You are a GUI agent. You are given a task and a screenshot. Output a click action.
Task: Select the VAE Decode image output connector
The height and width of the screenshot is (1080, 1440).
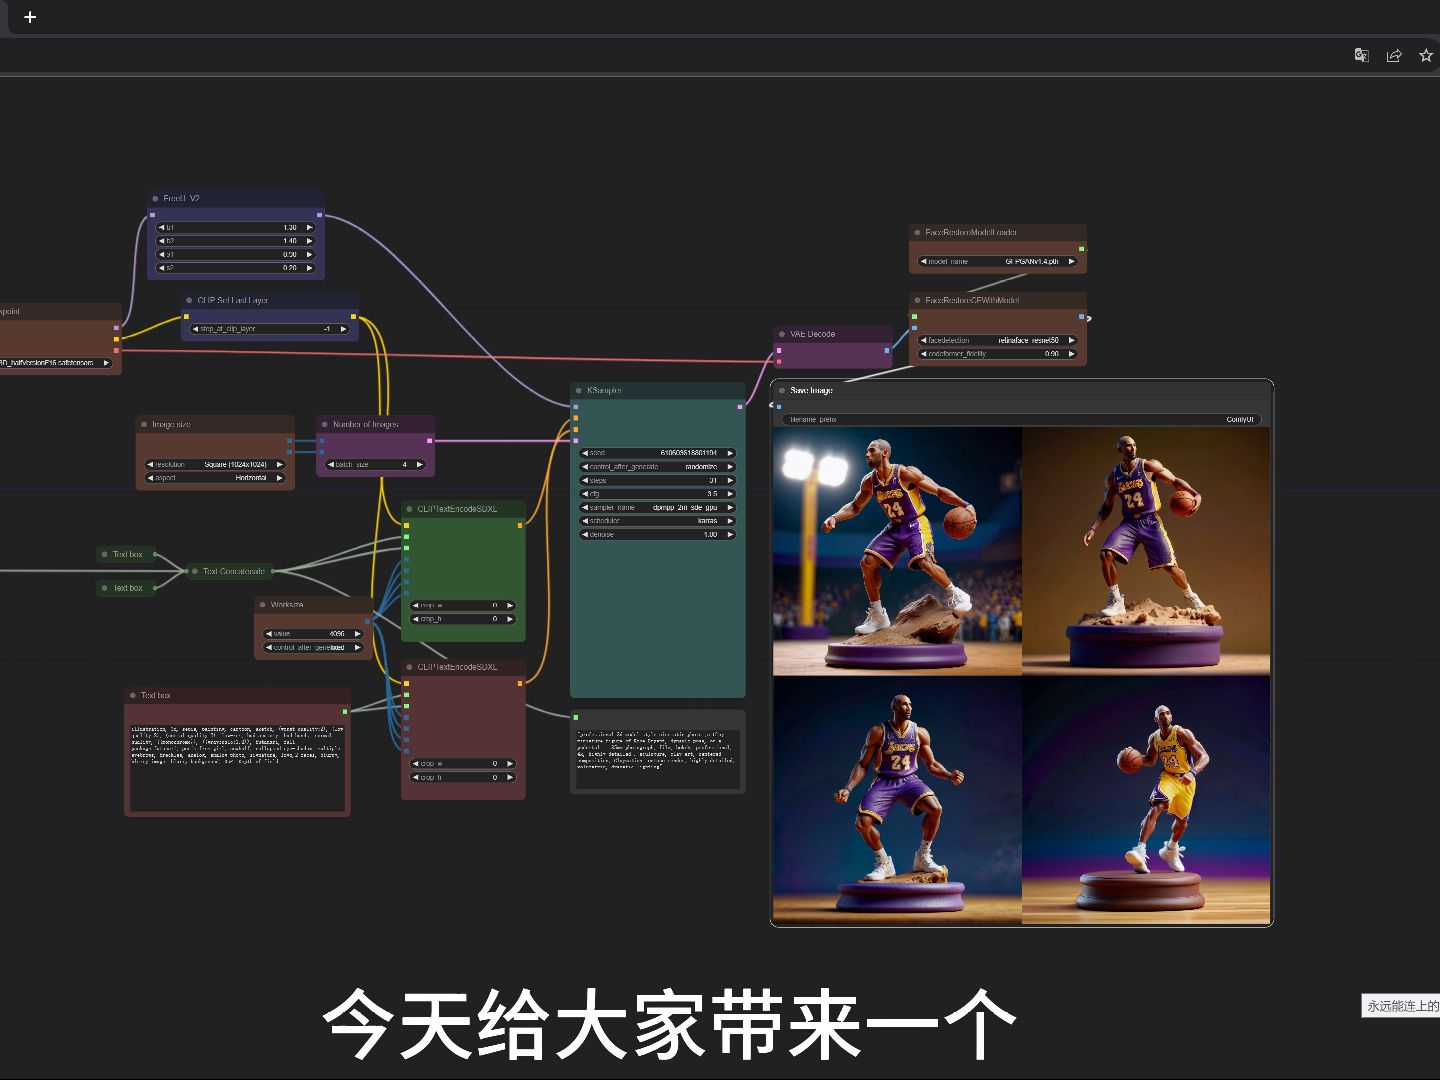pyautogui.click(x=886, y=350)
